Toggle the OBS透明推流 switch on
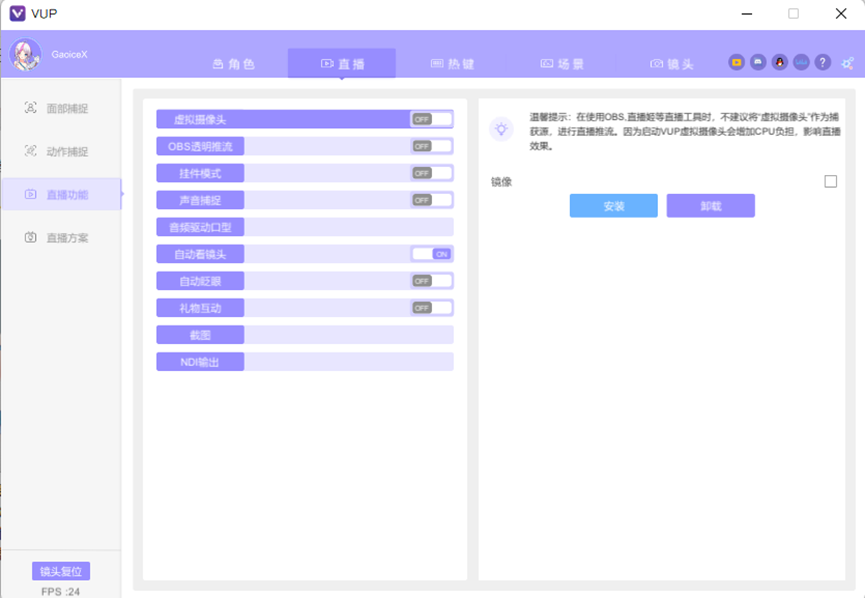This screenshot has height=598, width=865. point(431,146)
